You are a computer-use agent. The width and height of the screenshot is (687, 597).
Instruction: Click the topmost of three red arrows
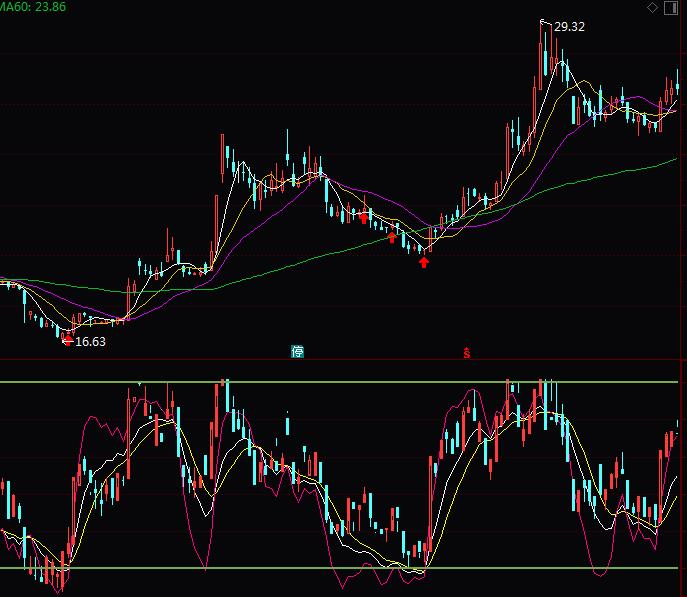[x=363, y=218]
